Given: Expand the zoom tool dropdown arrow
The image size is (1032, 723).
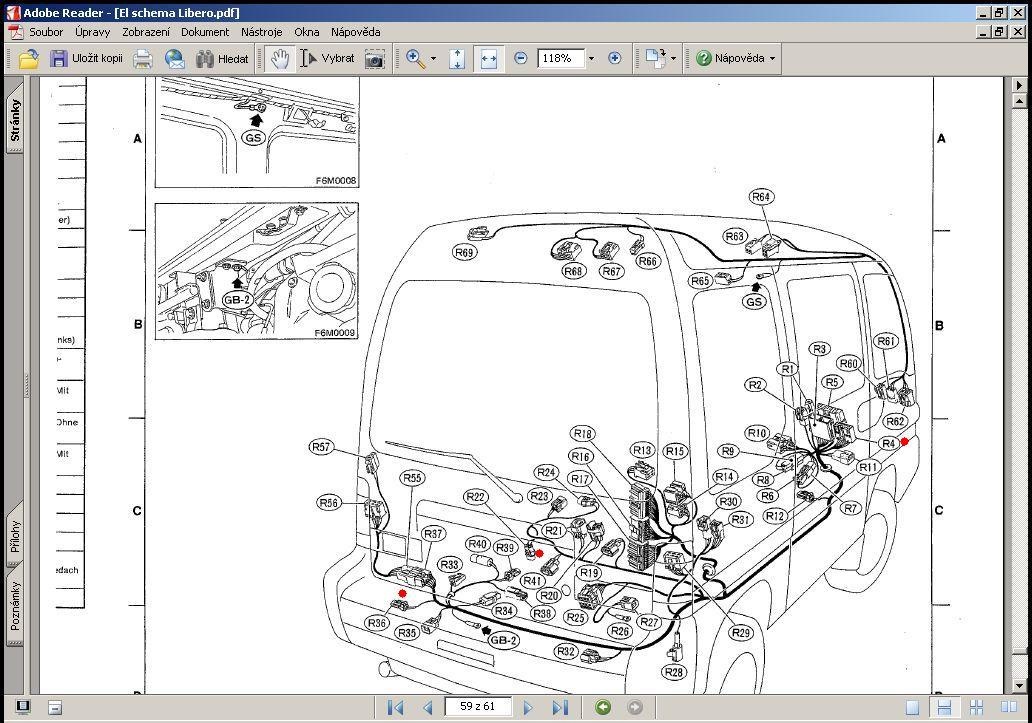Looking at the screenshot, I should (x=433, y=59).
